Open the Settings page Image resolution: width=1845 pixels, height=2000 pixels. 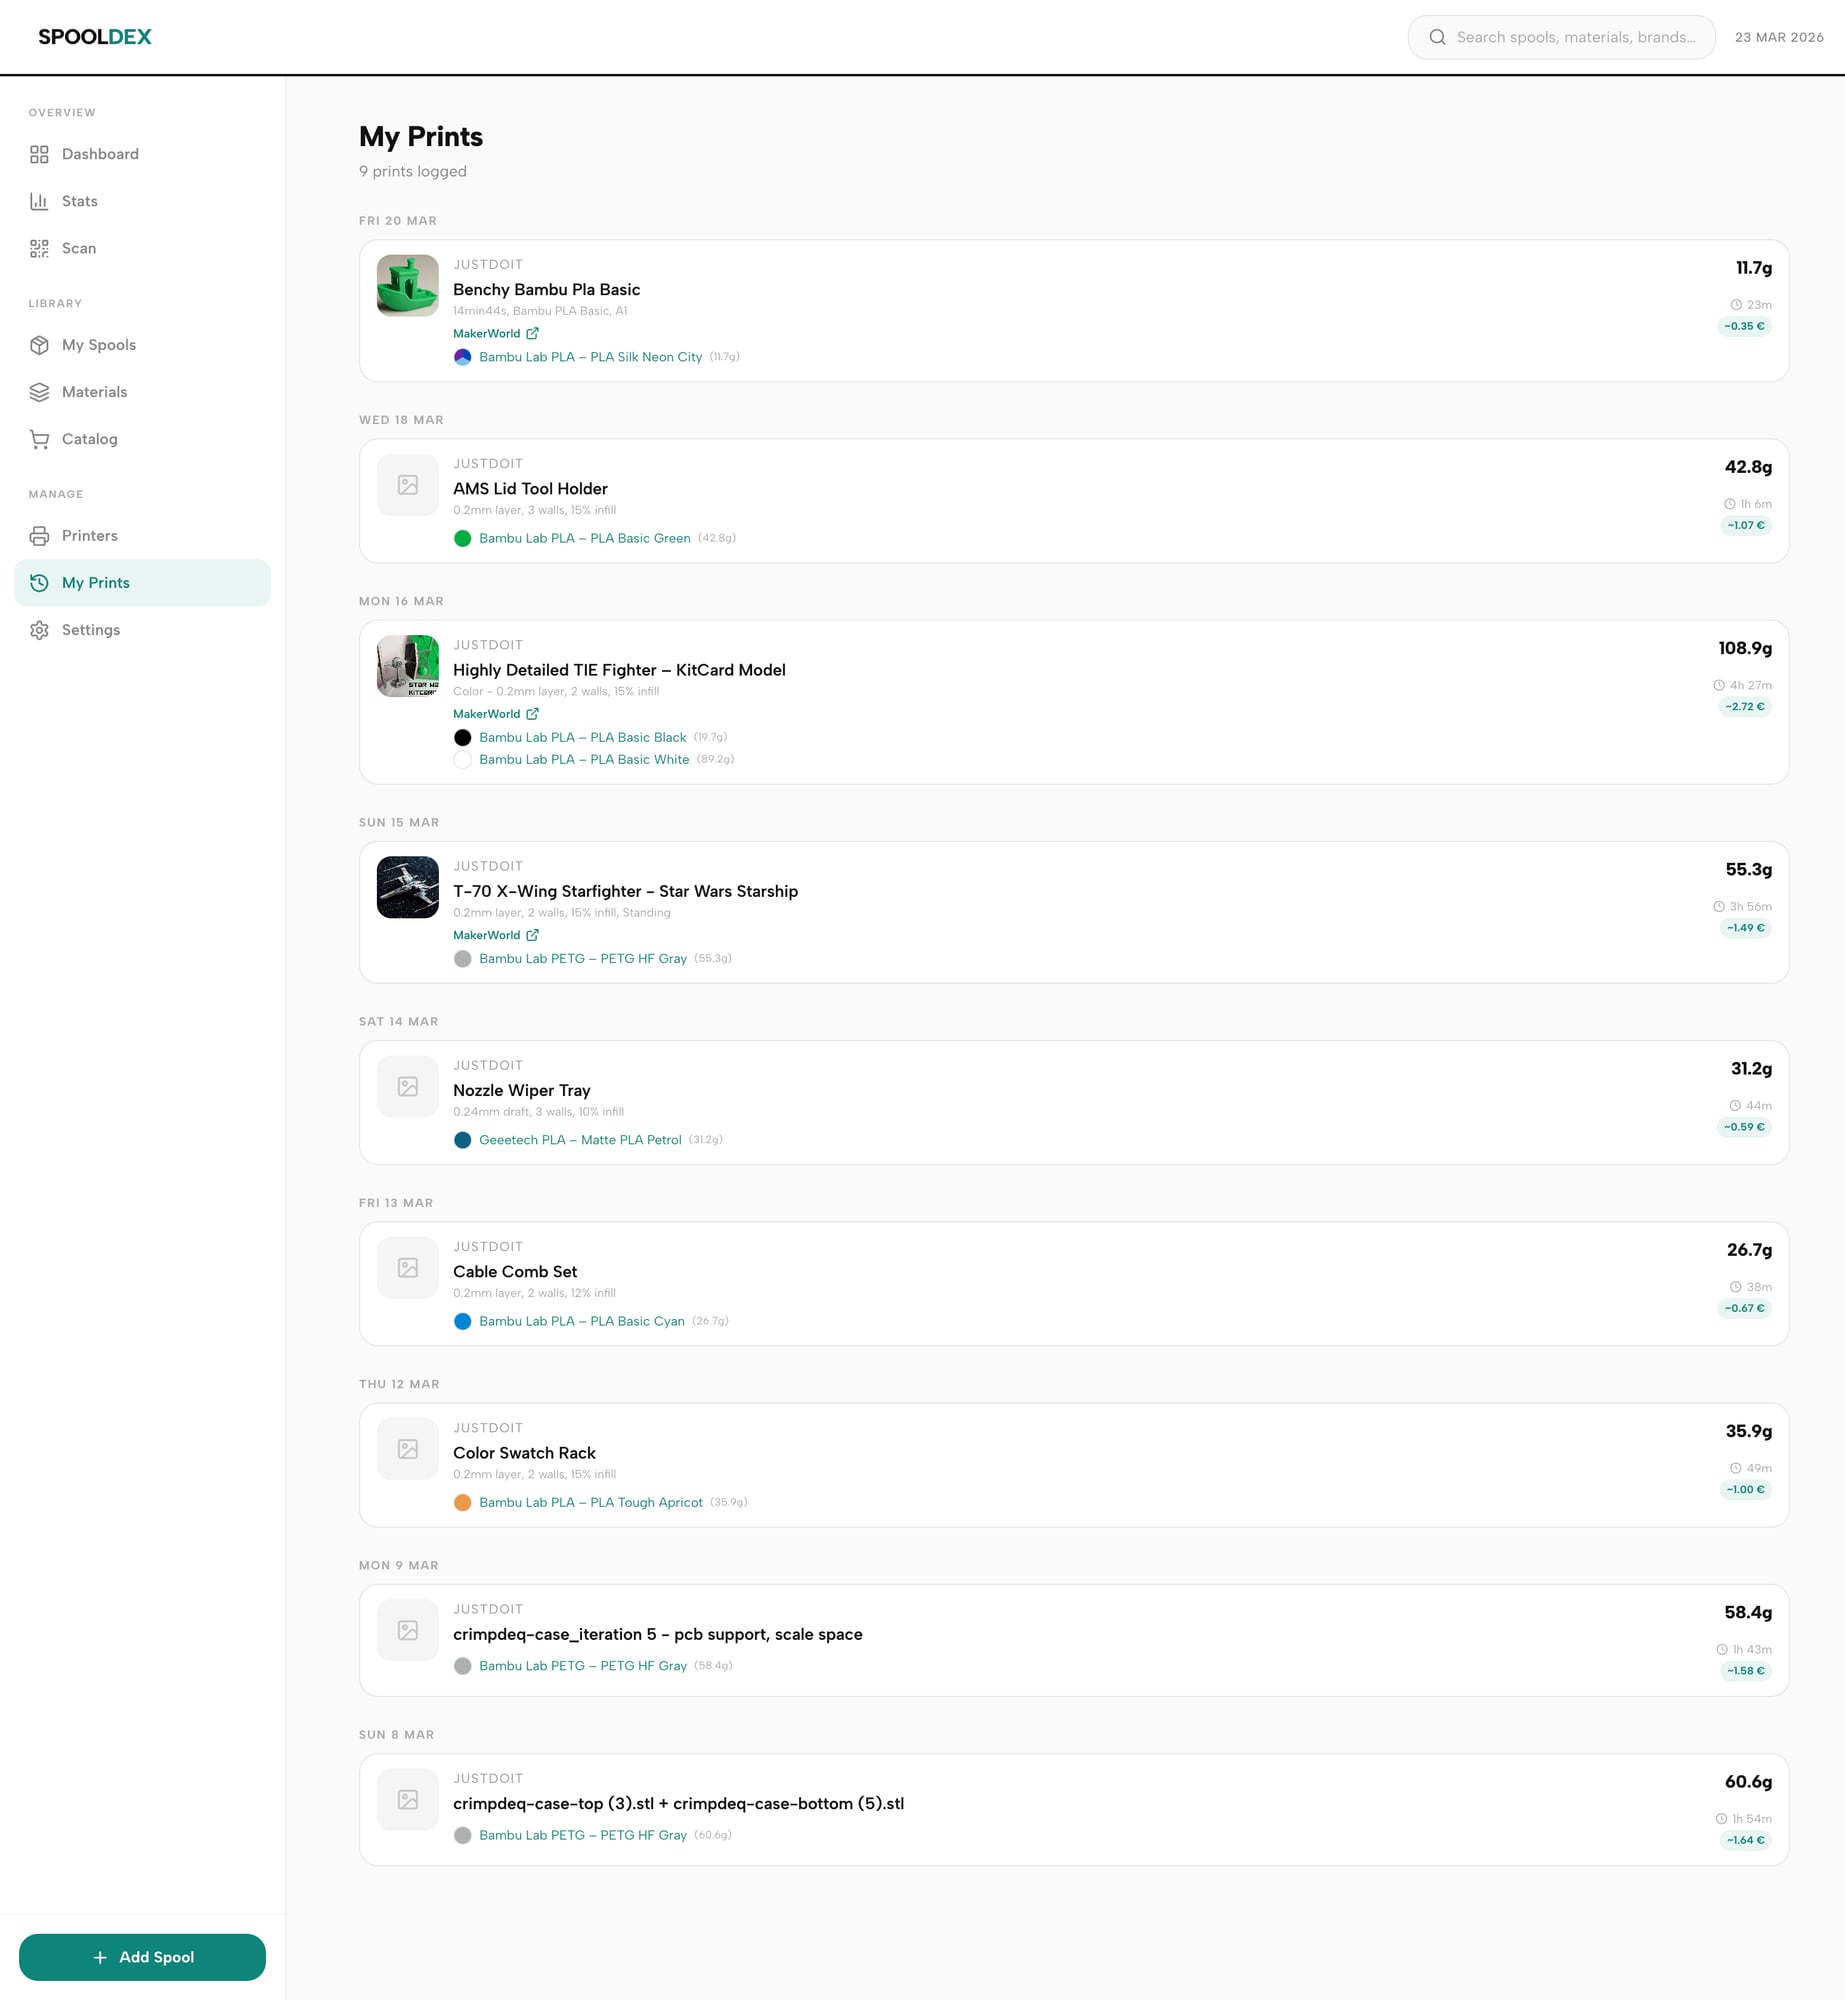91,629
